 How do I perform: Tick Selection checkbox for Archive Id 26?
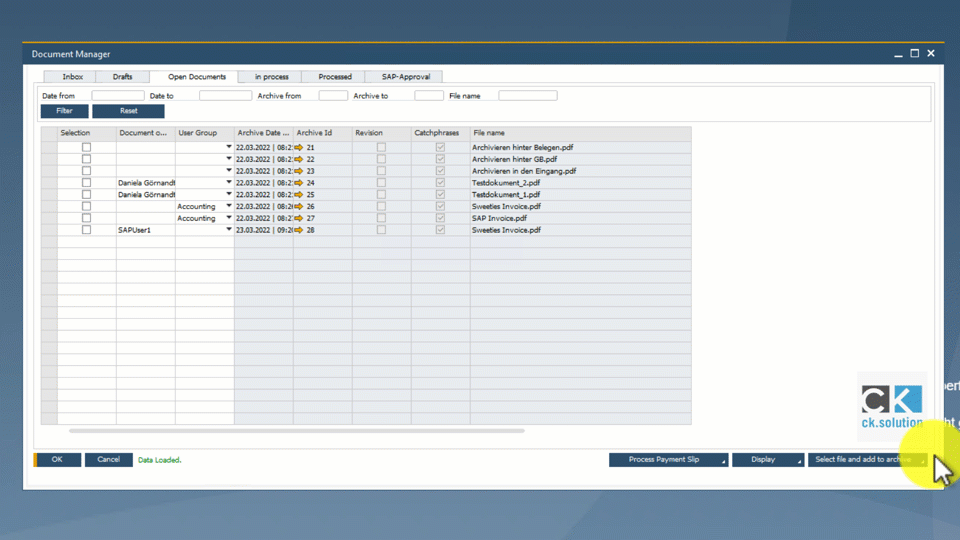[86, 206]
